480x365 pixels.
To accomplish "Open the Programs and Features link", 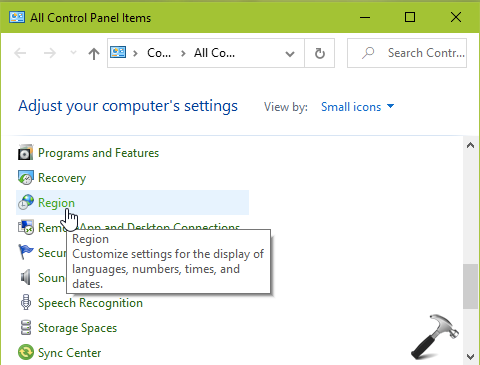I will click(98, 153).
